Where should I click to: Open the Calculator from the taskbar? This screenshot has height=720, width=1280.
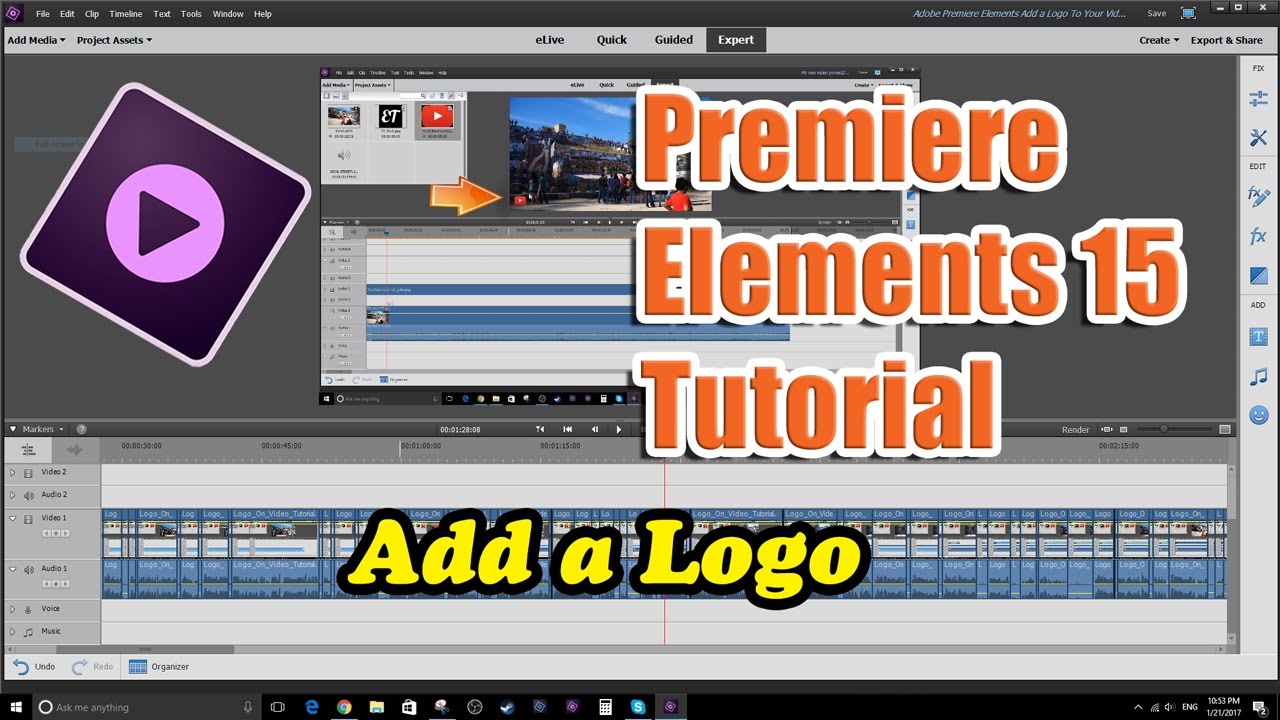(x=605, y=707)
